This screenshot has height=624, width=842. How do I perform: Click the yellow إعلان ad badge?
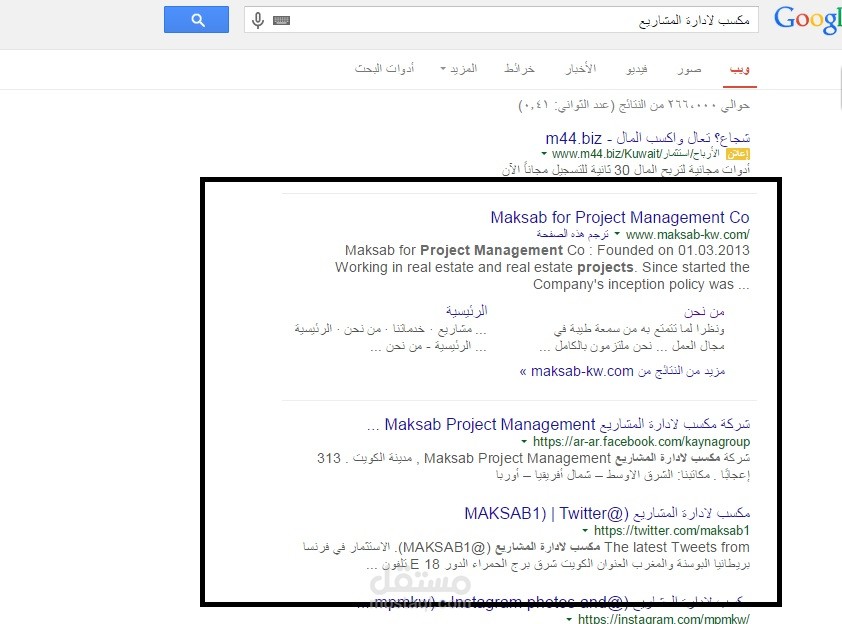(738, 154)
